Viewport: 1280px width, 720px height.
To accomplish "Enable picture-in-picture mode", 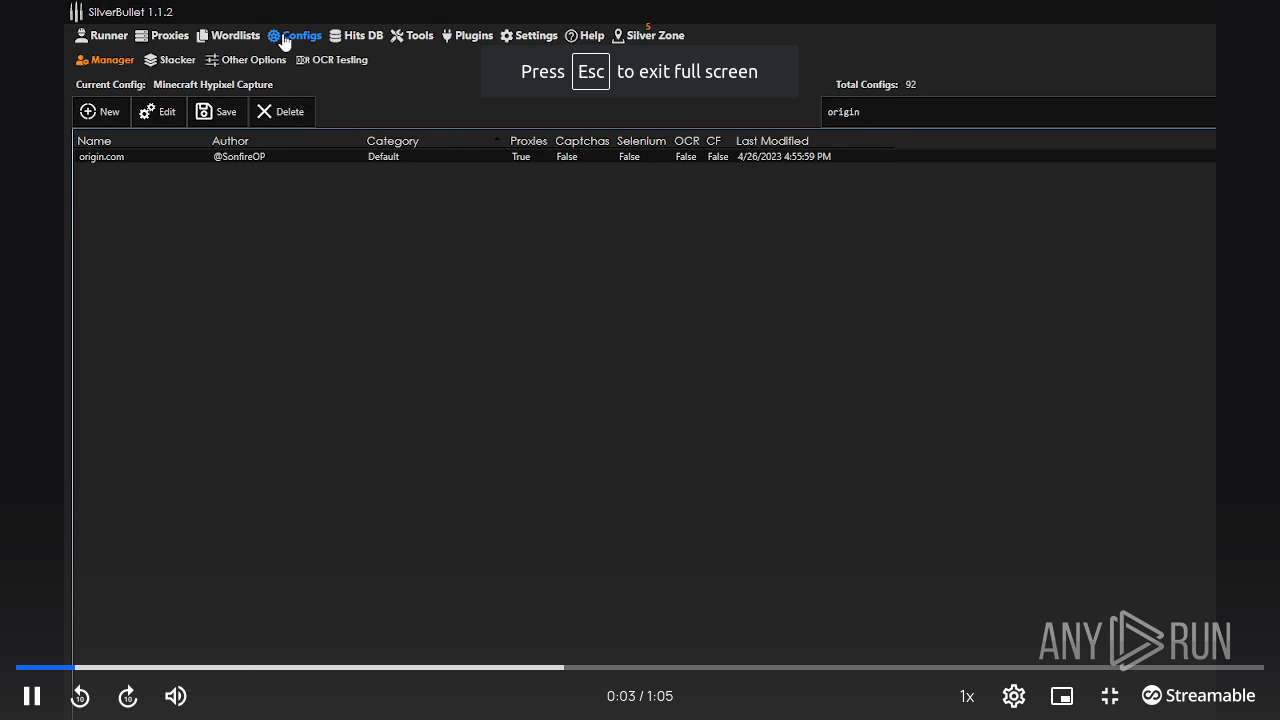I will [x=1062, y=696].
